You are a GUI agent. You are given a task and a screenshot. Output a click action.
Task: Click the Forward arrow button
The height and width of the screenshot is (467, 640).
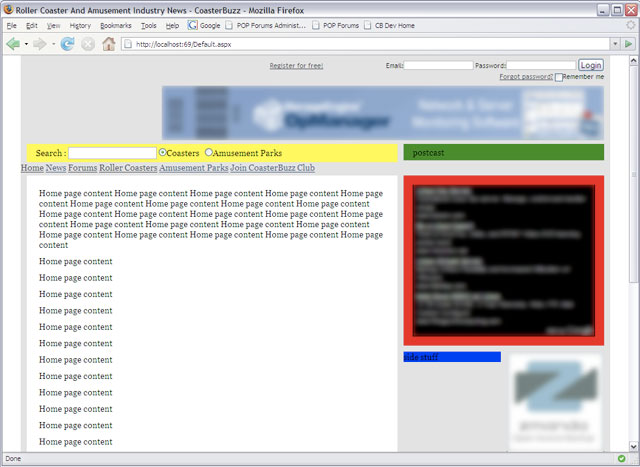click(x=40, y=44)
